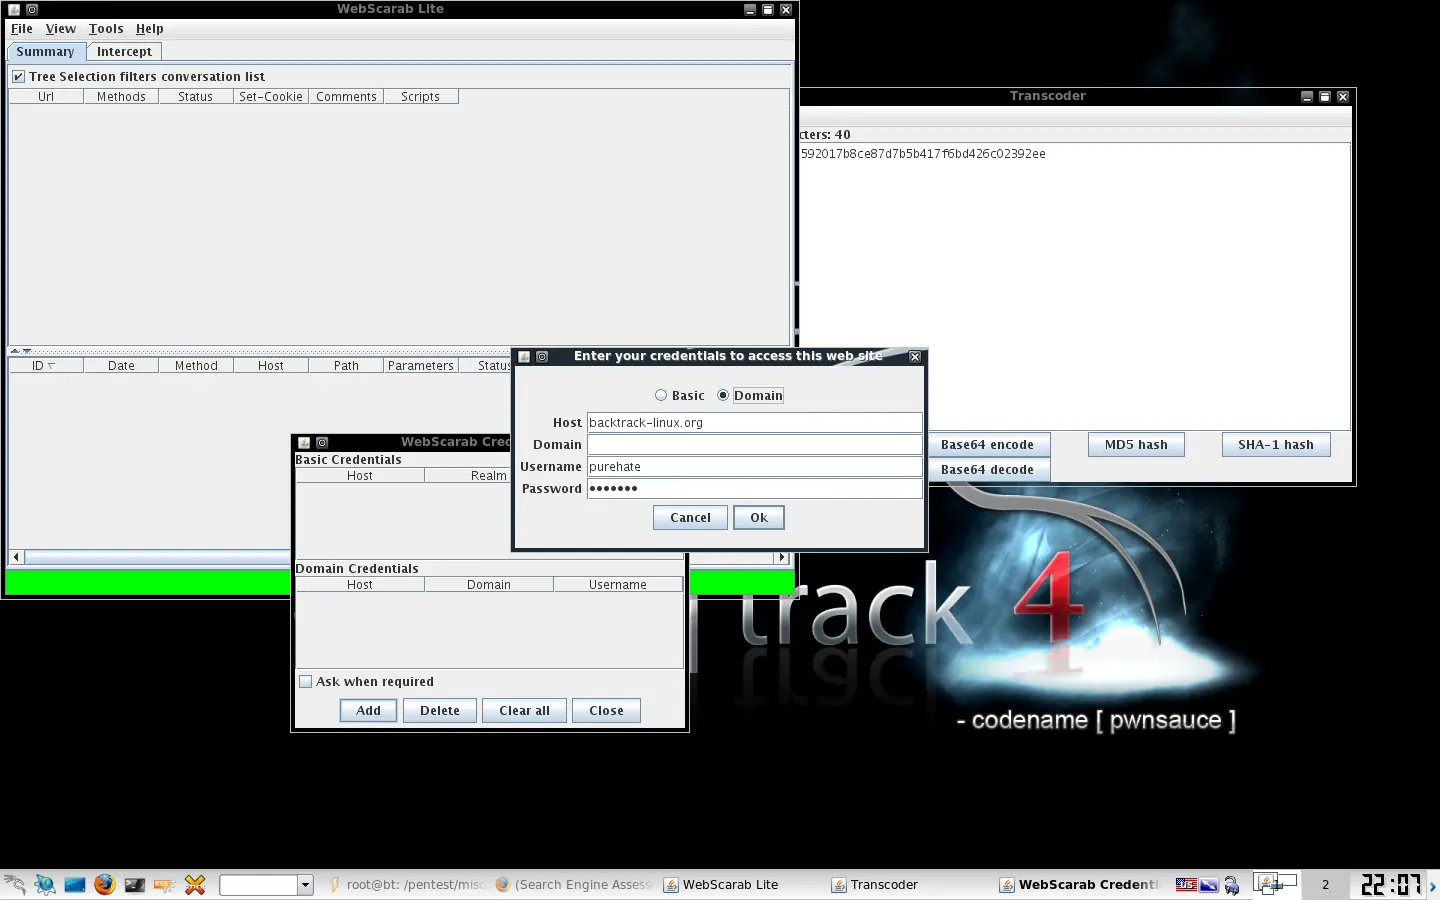Click the orange X panel icon
The width and height of the screenshot is (1440, 900).
point(194,885)
